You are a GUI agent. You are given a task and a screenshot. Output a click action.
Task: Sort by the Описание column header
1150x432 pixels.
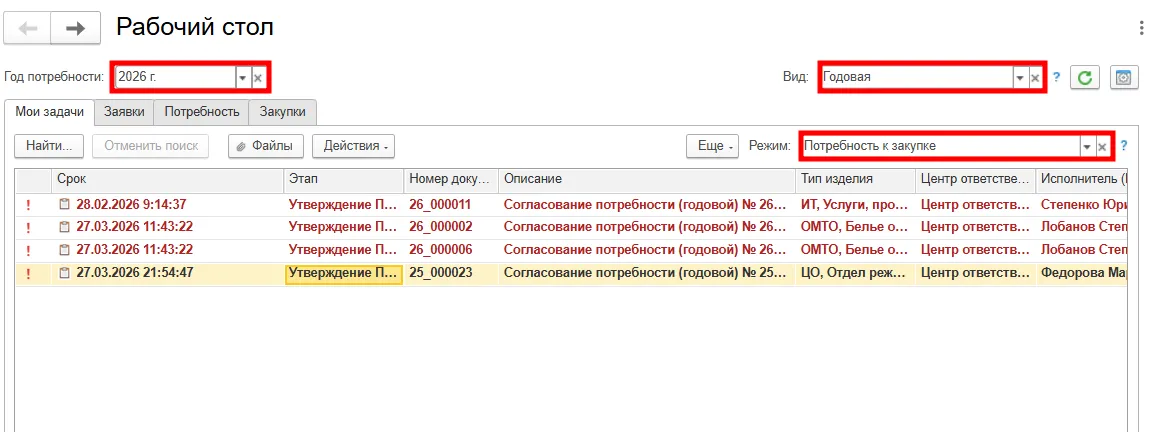click(647, 179)
